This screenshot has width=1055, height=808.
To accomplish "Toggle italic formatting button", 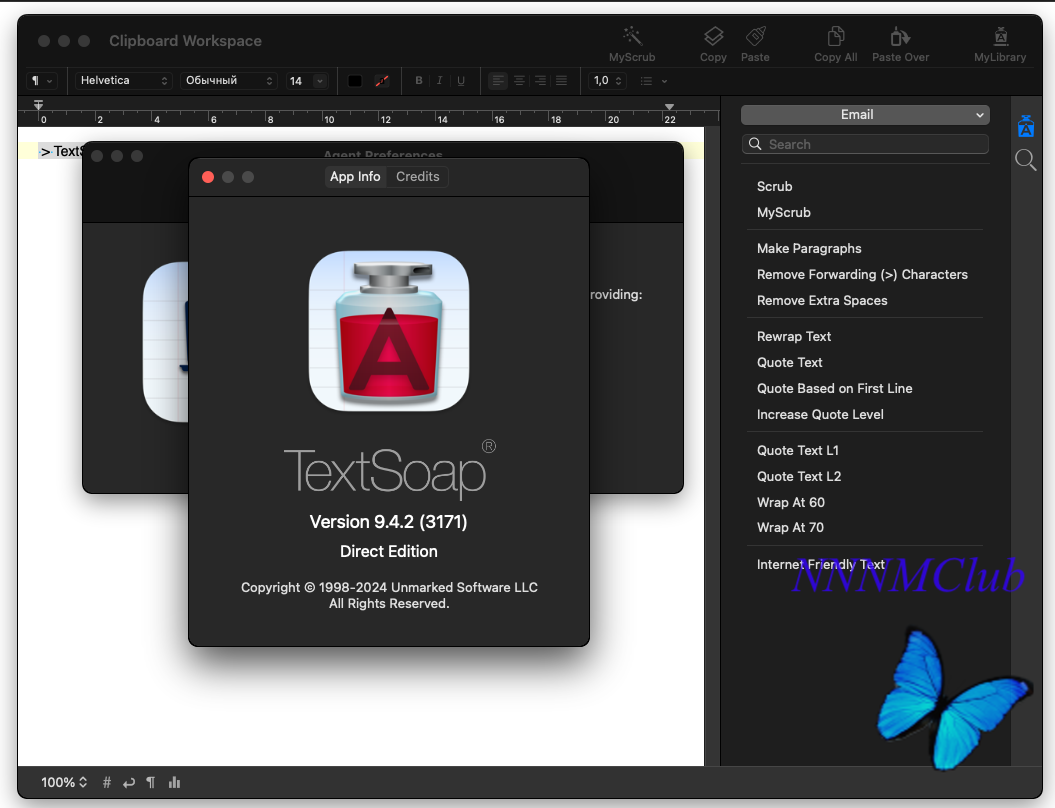I will pos(439,81).
